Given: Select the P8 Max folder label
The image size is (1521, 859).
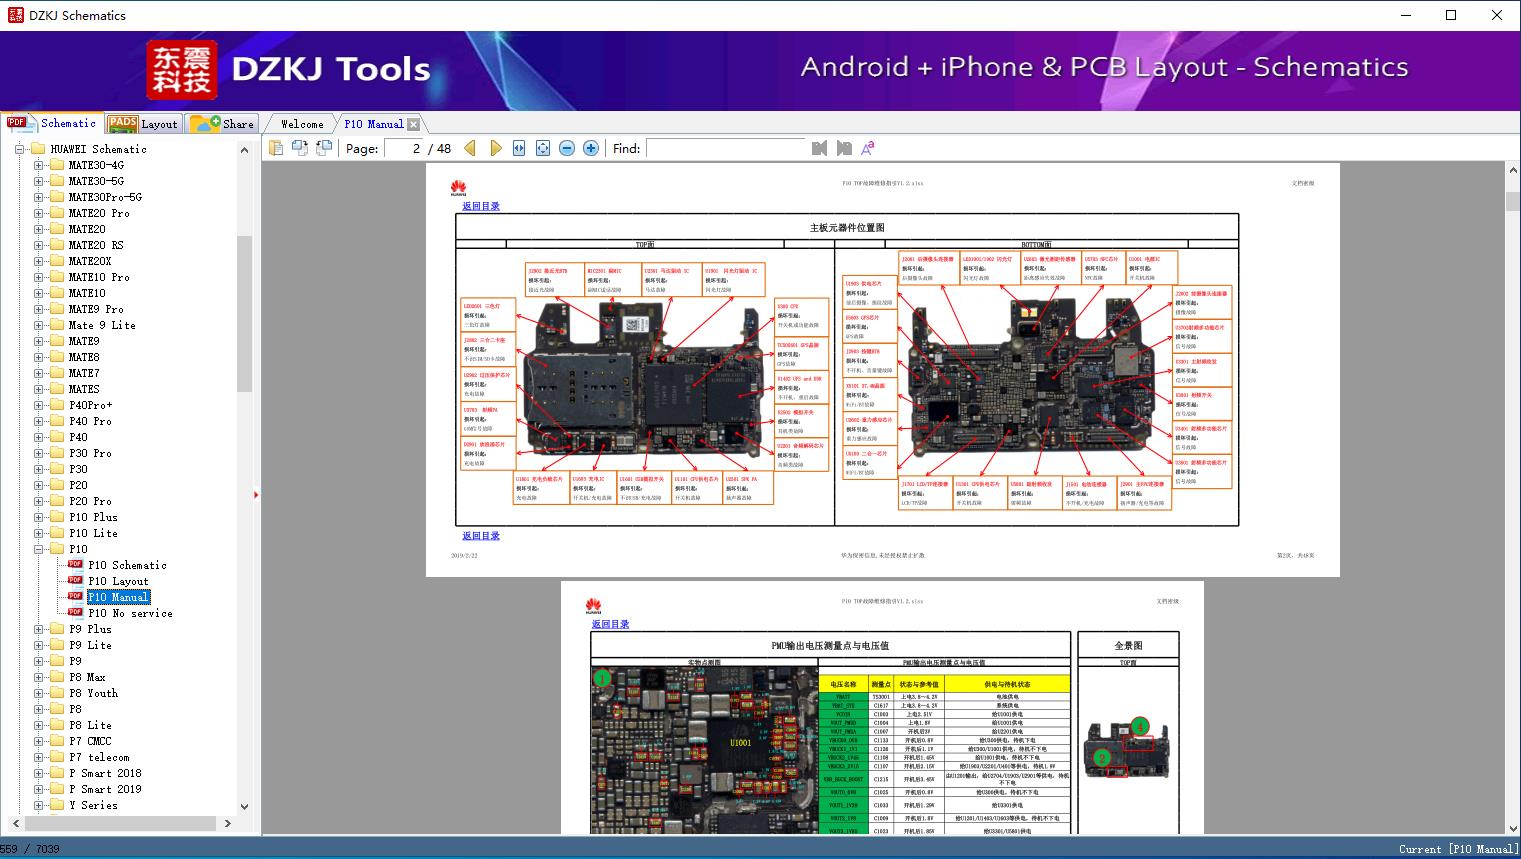Looking at the screenshot, I should click(x=87, y=677).
